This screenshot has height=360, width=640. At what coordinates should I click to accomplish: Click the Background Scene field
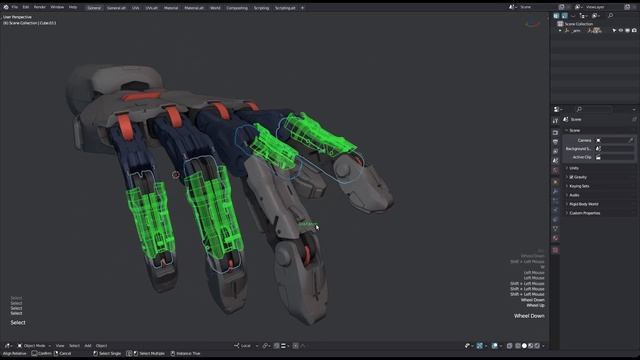coord(615,149)
